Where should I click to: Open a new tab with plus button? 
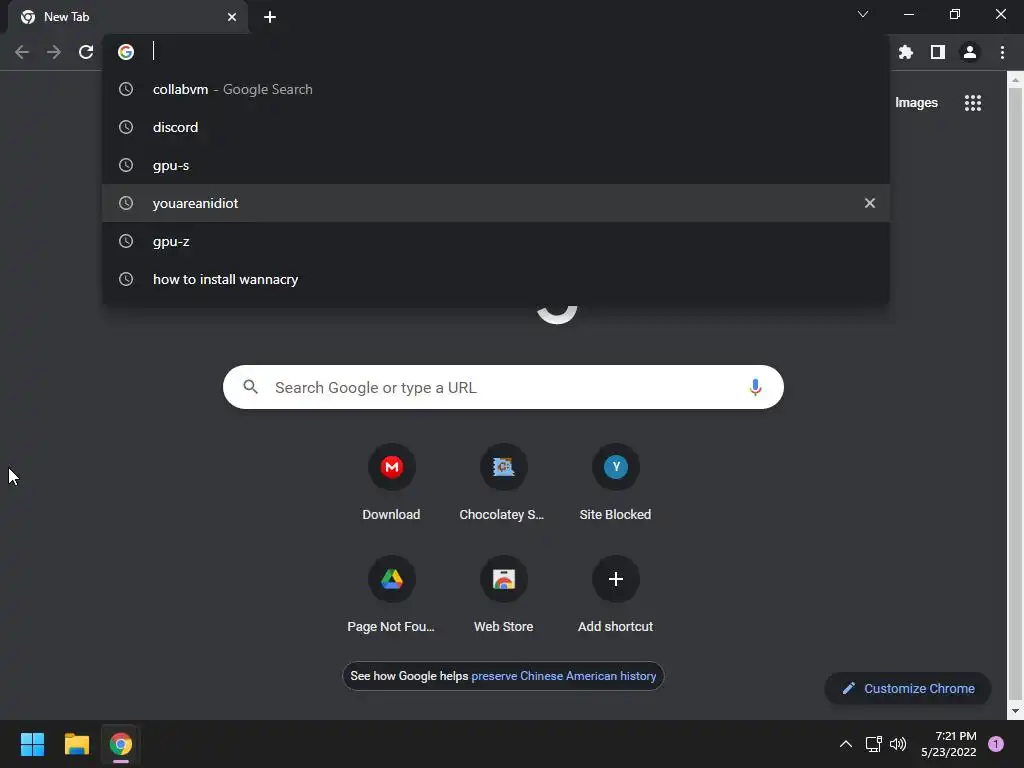click(270, 17)
